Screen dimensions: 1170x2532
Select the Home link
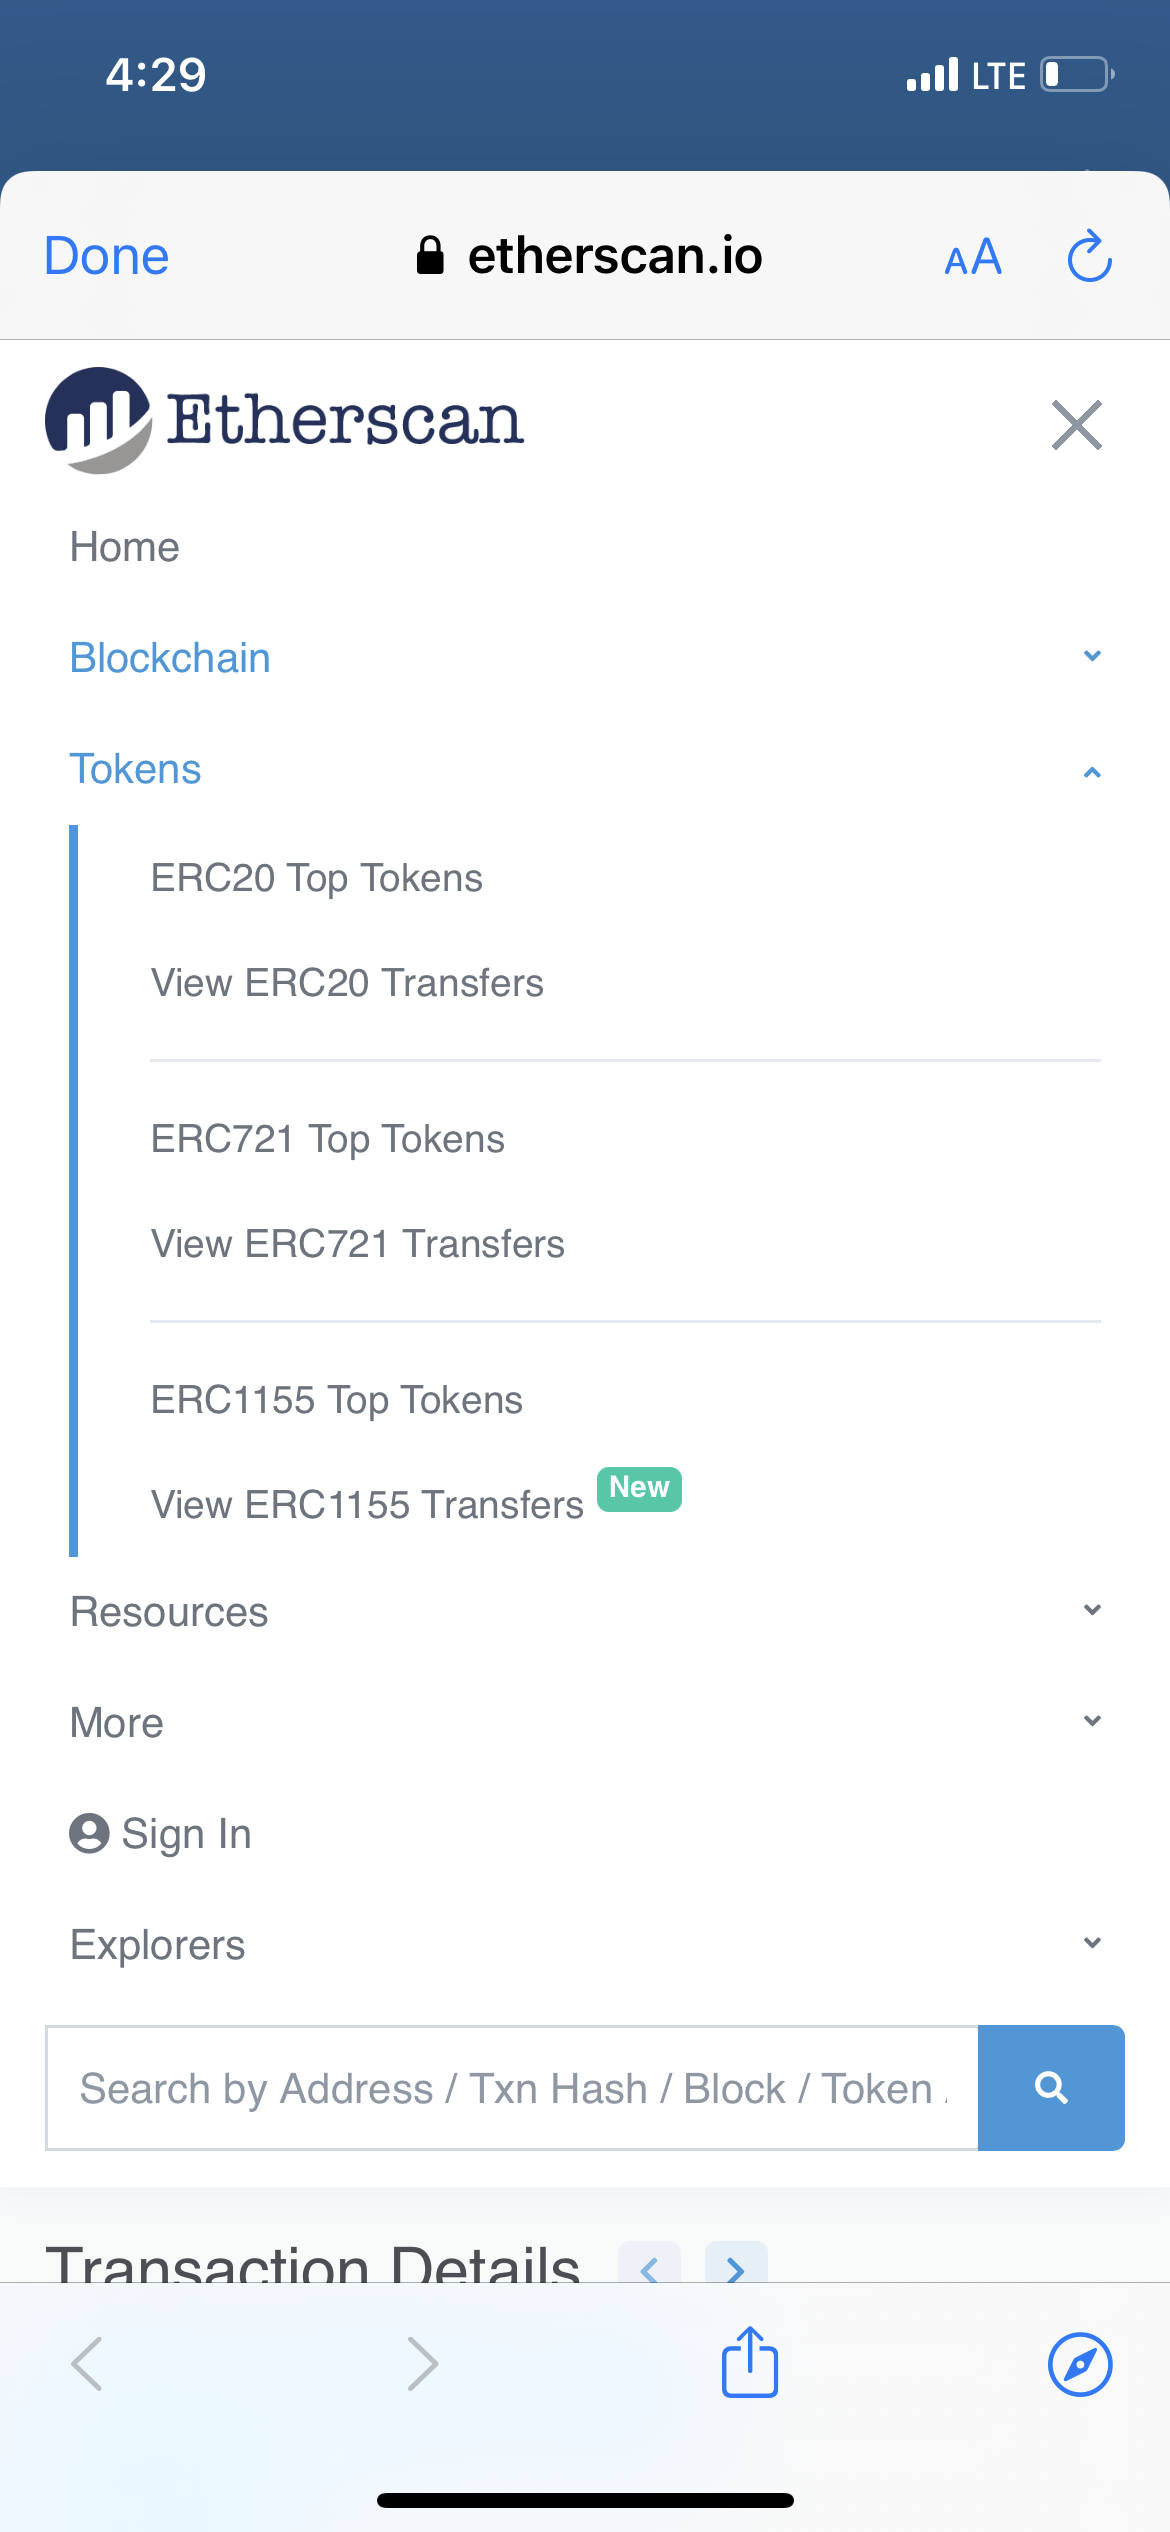[x=123, y=547]
